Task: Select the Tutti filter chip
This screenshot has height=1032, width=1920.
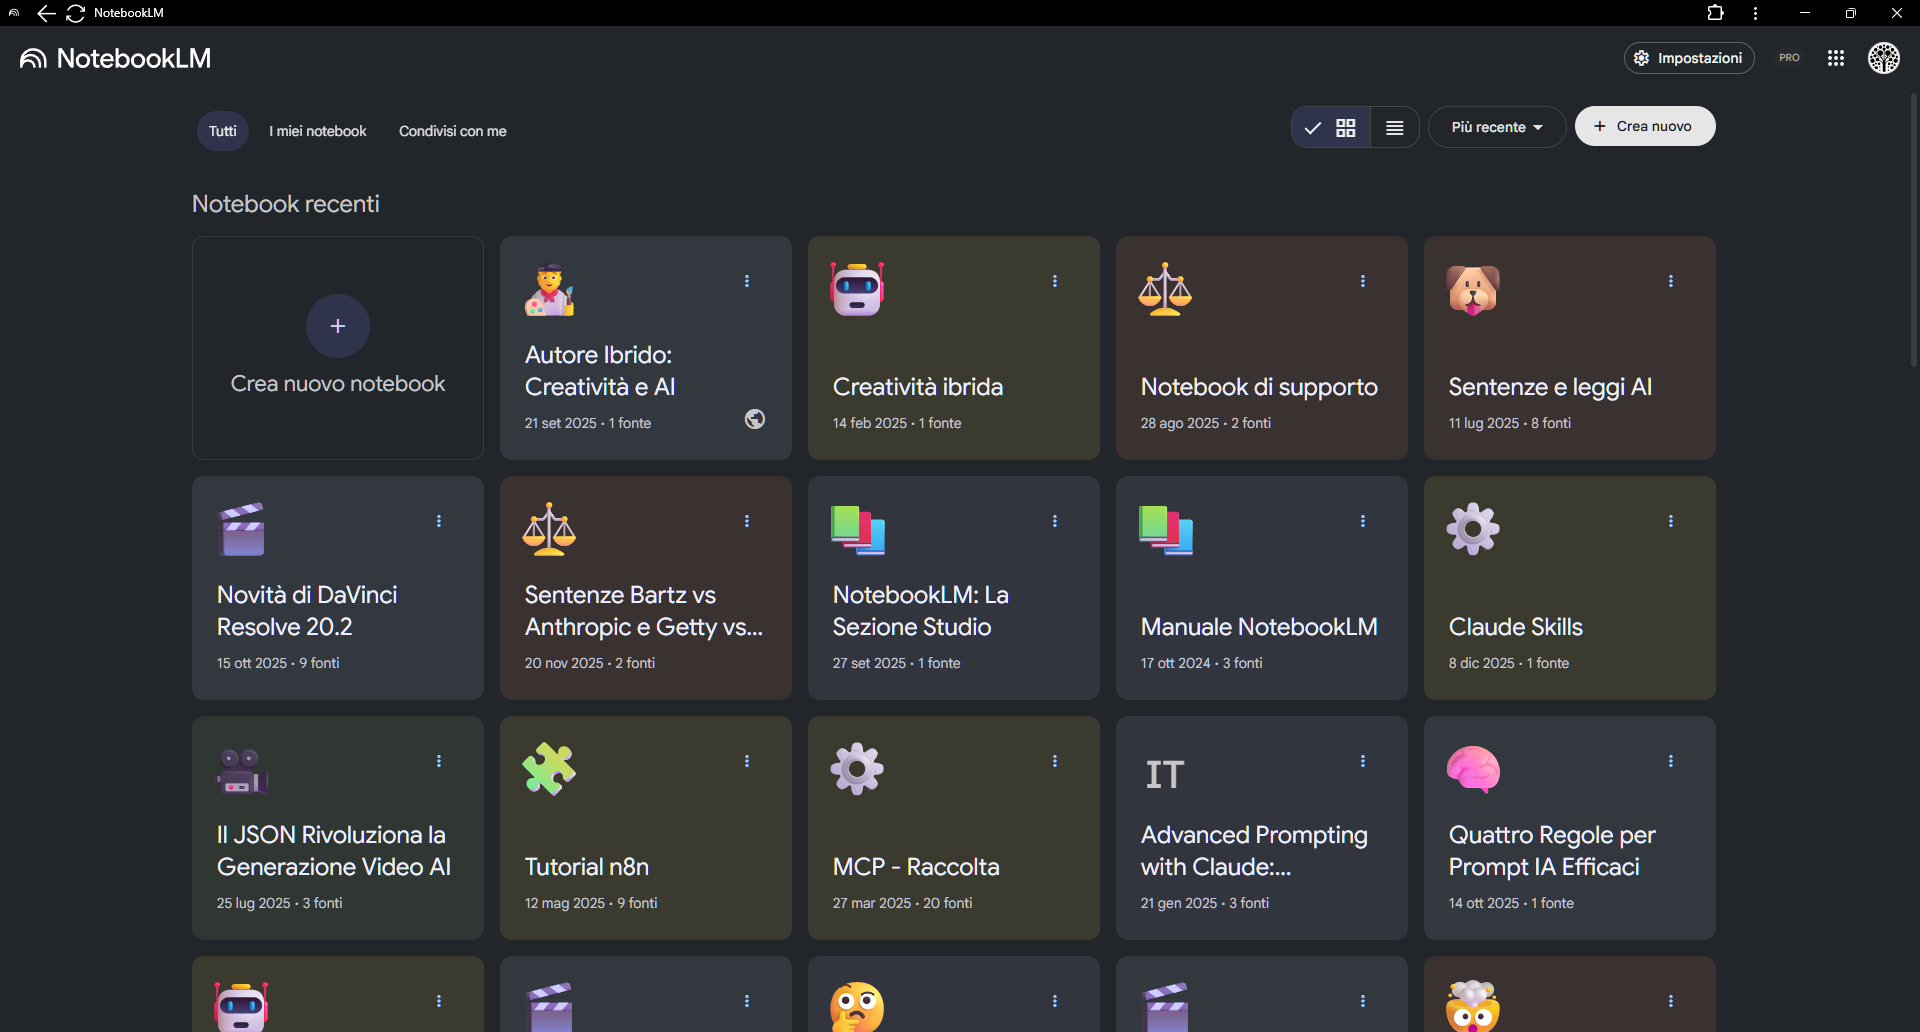Action: (x=222, y=131)
